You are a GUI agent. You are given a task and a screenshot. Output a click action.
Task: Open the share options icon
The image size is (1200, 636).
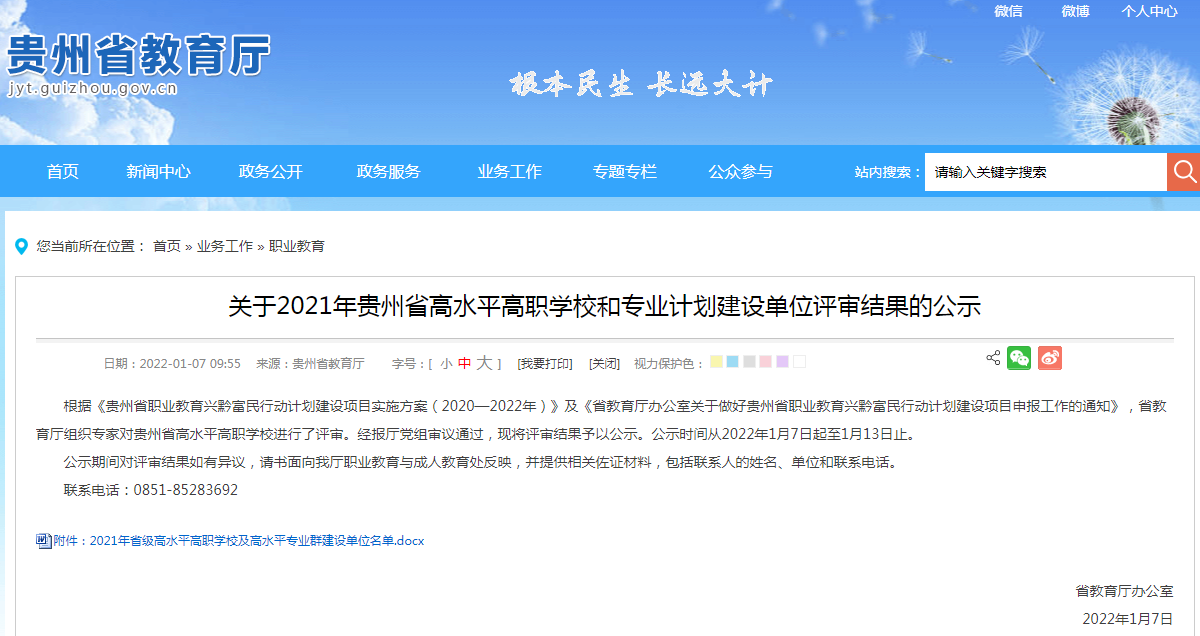pyautogui.click(x=994, y=357)
